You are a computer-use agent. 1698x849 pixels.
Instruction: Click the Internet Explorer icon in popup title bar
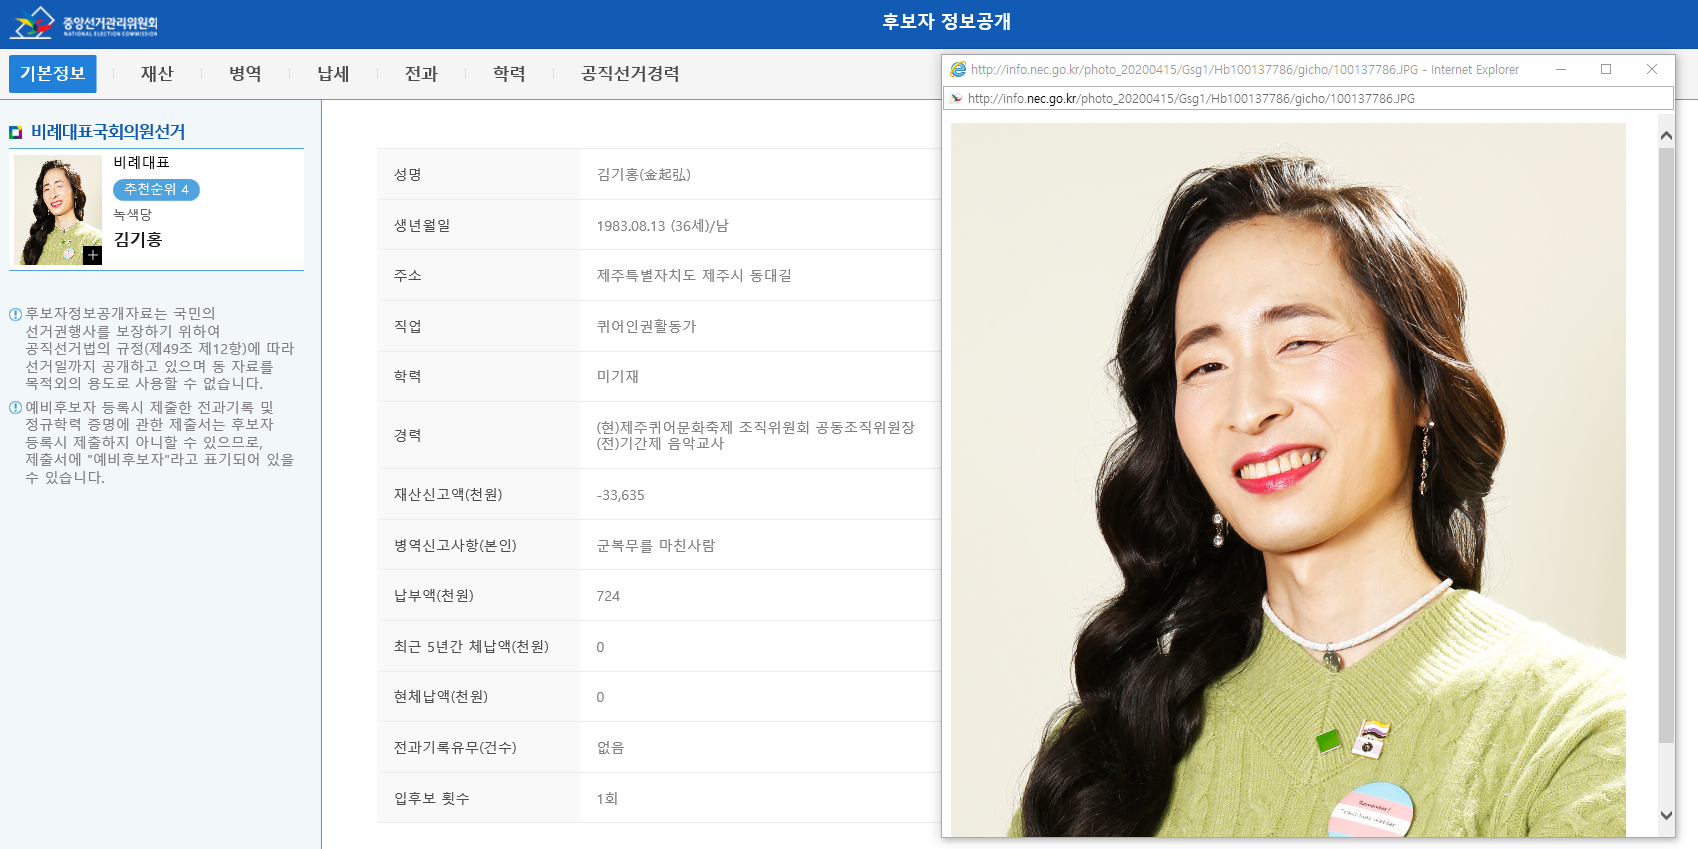click(x=958, y=70)
